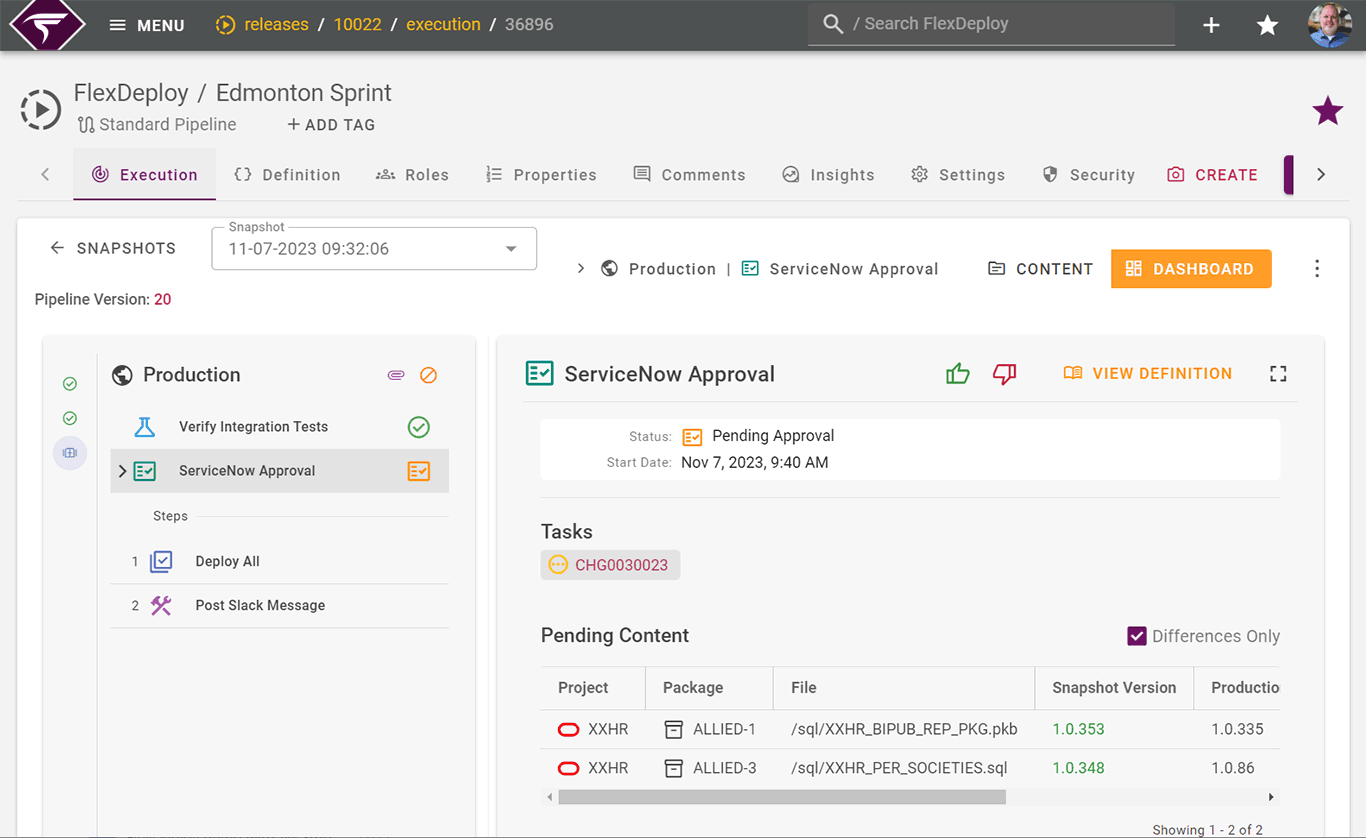Open the Snapshot dropdown
The image size is (1366, 838).
click(374, 249)
